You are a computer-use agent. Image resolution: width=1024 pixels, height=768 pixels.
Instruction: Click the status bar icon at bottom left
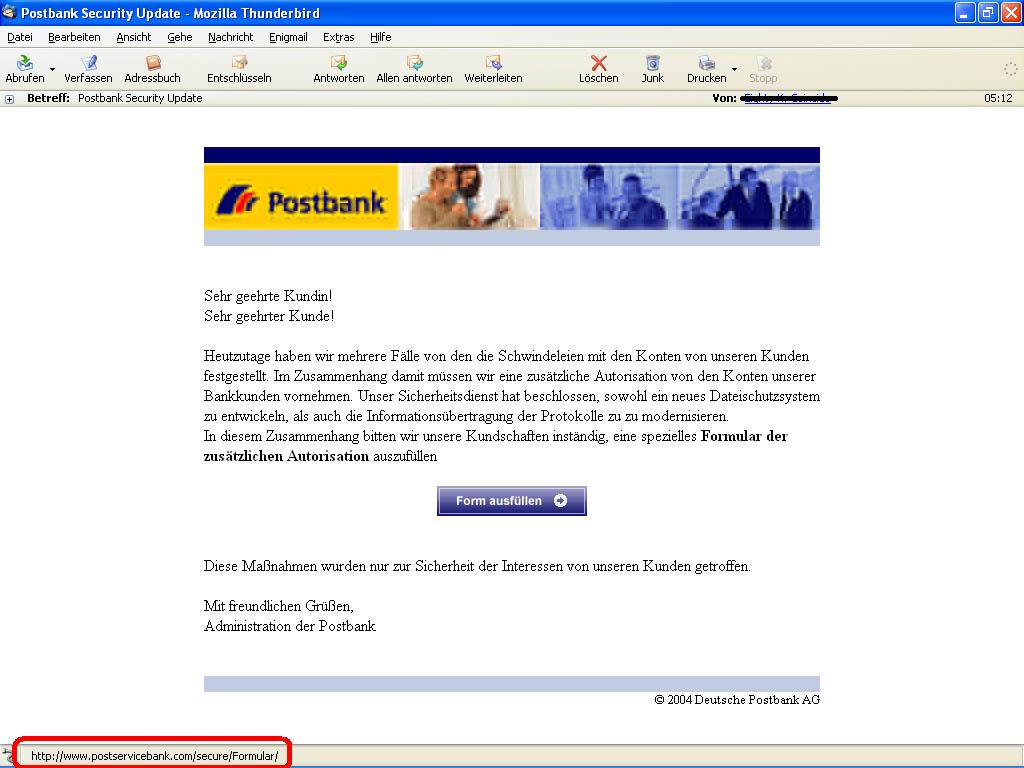(x=7, y=756)
